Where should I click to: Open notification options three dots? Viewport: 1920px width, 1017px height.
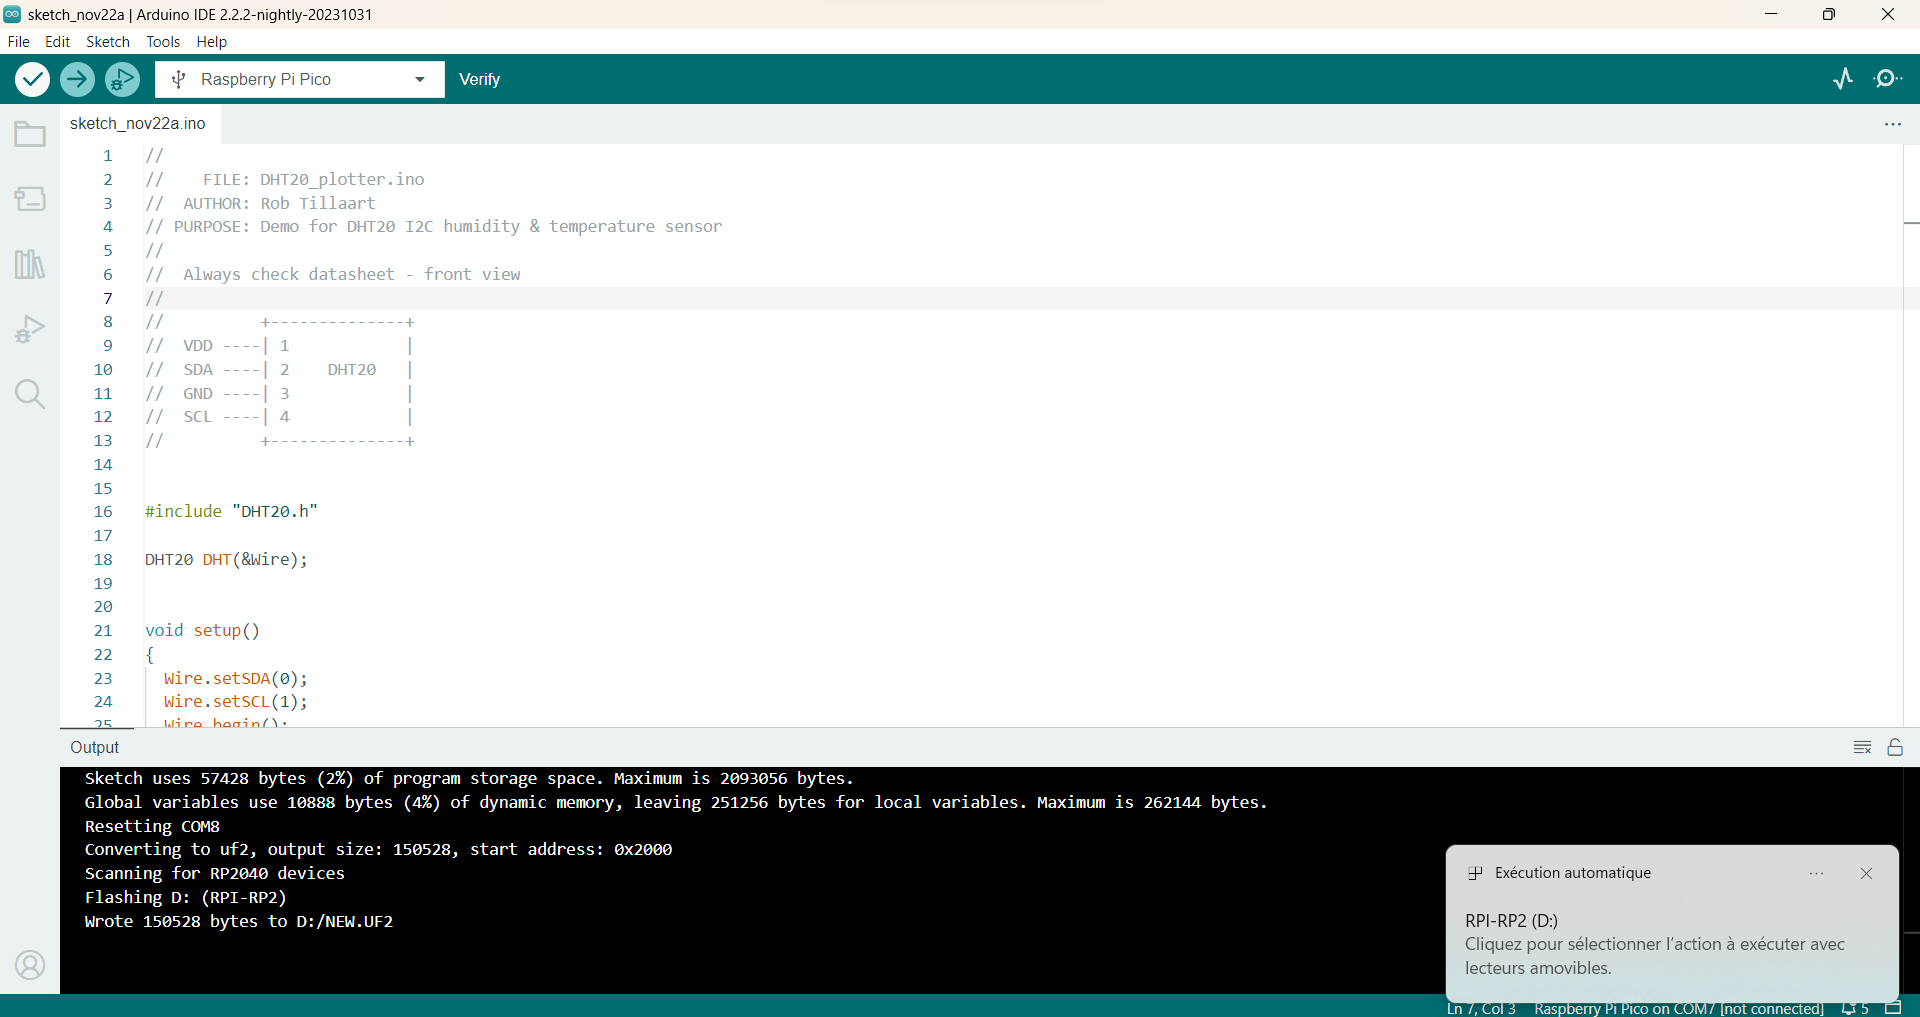[1816, 873]
